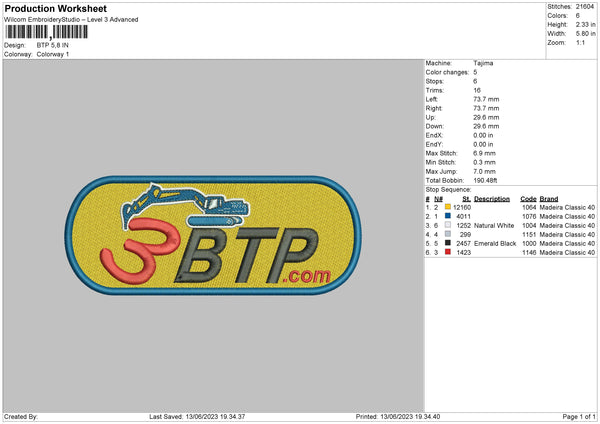Viewport: 600px width, 424px height.
Task: Click the Zoom value 1:1
Action: [580, 43]
